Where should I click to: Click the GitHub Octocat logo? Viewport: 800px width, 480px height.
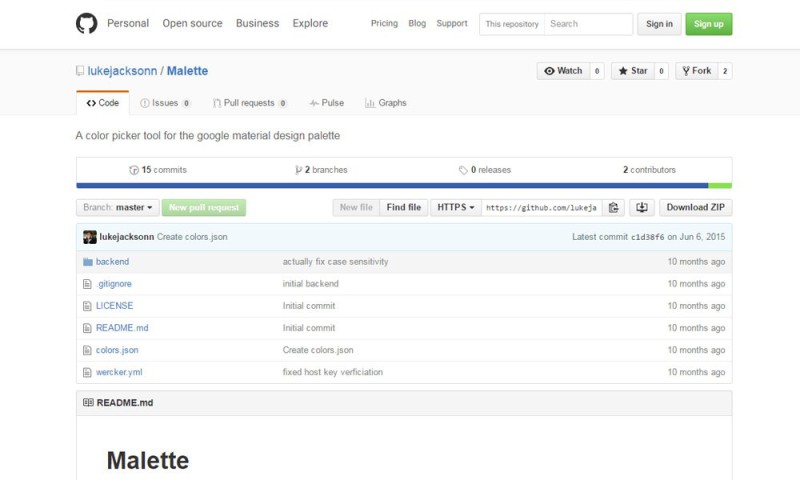pos(87,23)
